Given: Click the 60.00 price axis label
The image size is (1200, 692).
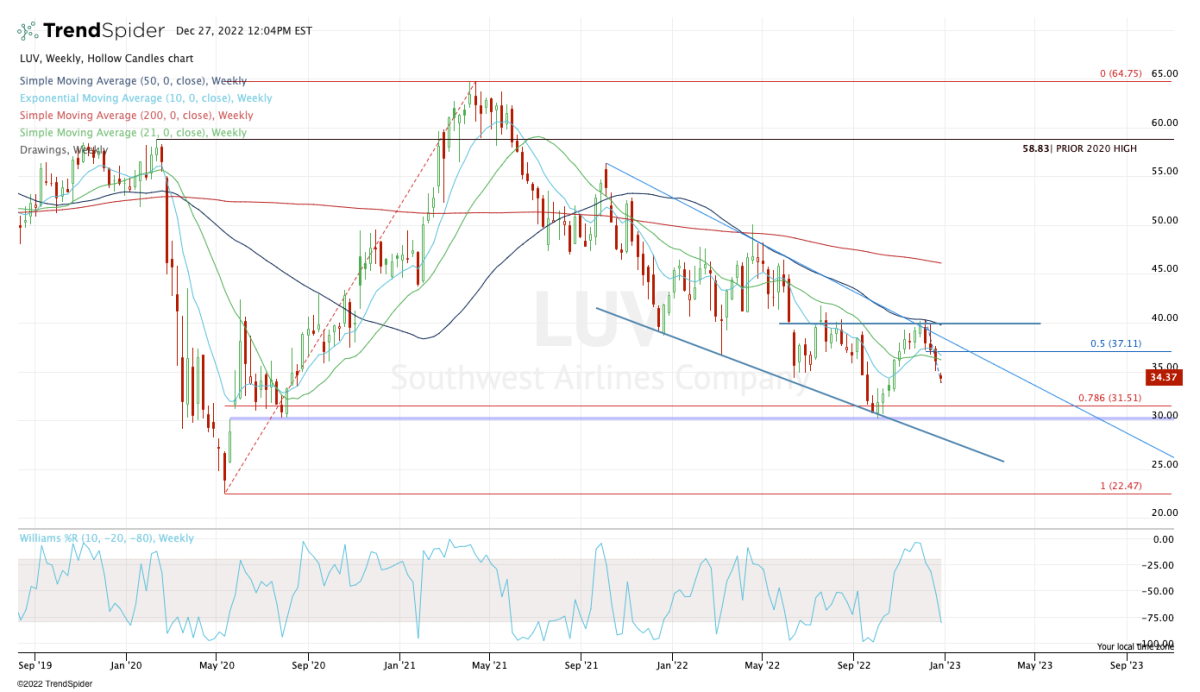Looking at the screenshot, I should 1163,123.
